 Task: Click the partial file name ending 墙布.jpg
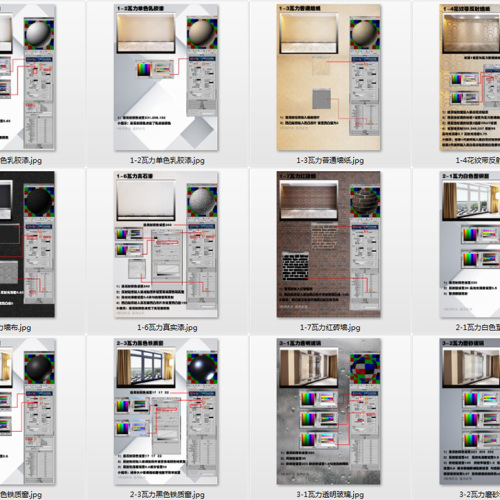click(16, 328)
